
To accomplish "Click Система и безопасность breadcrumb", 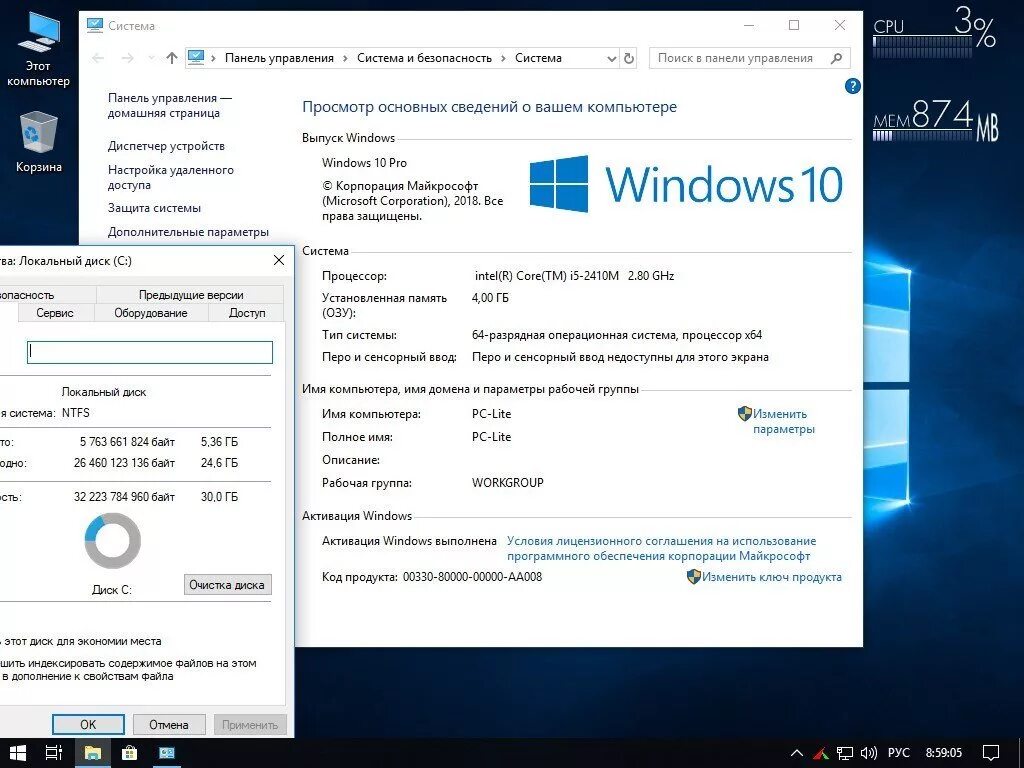I will 424,58.
